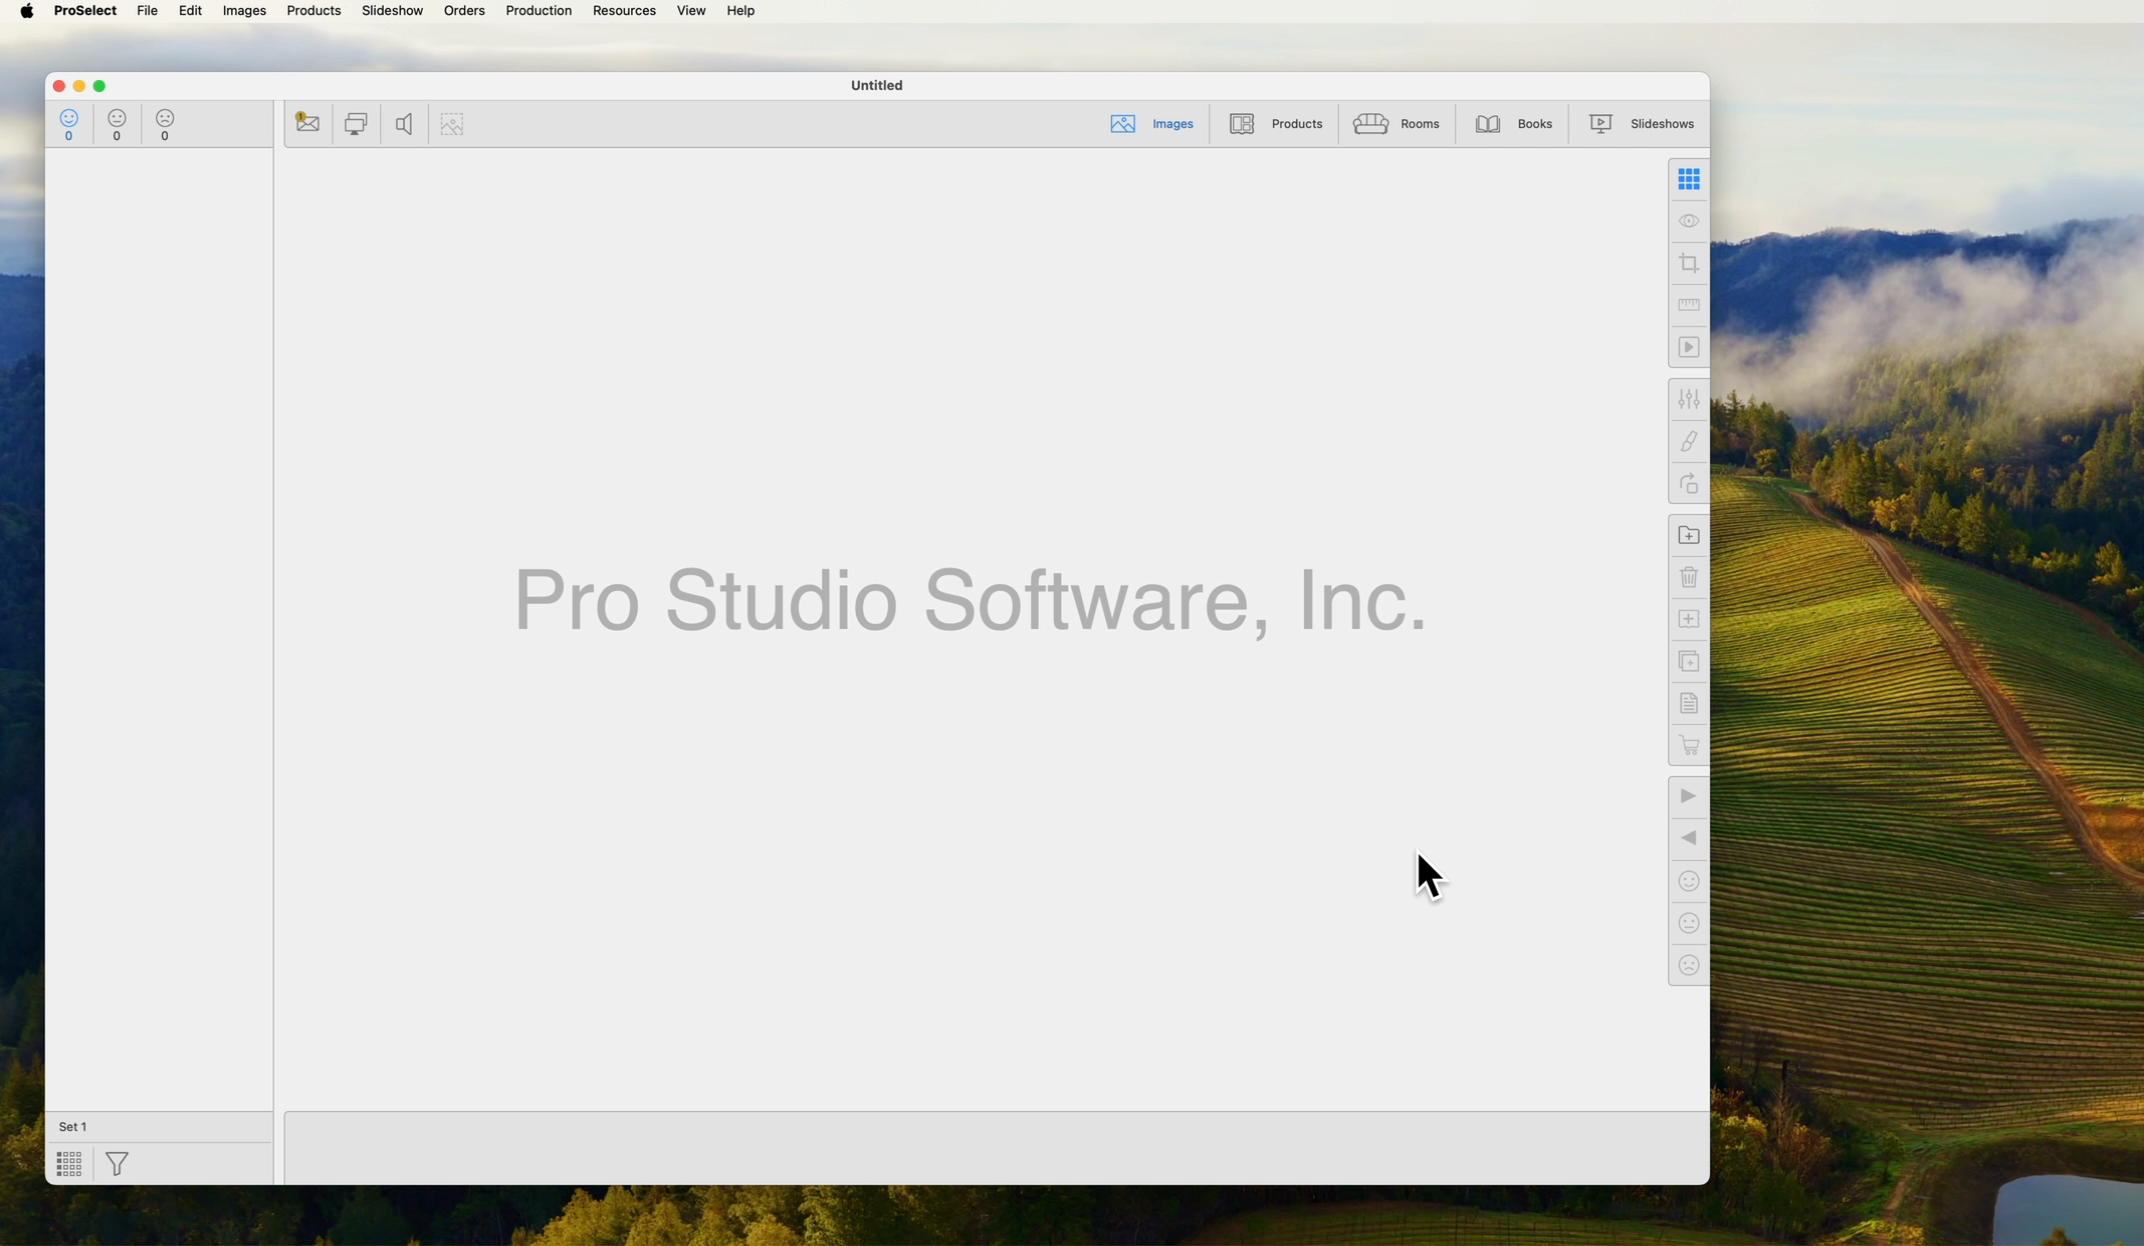This screenshot has width=2144, height=1246.
Task: Click the trash delete icon
Action: [1688, 577]
